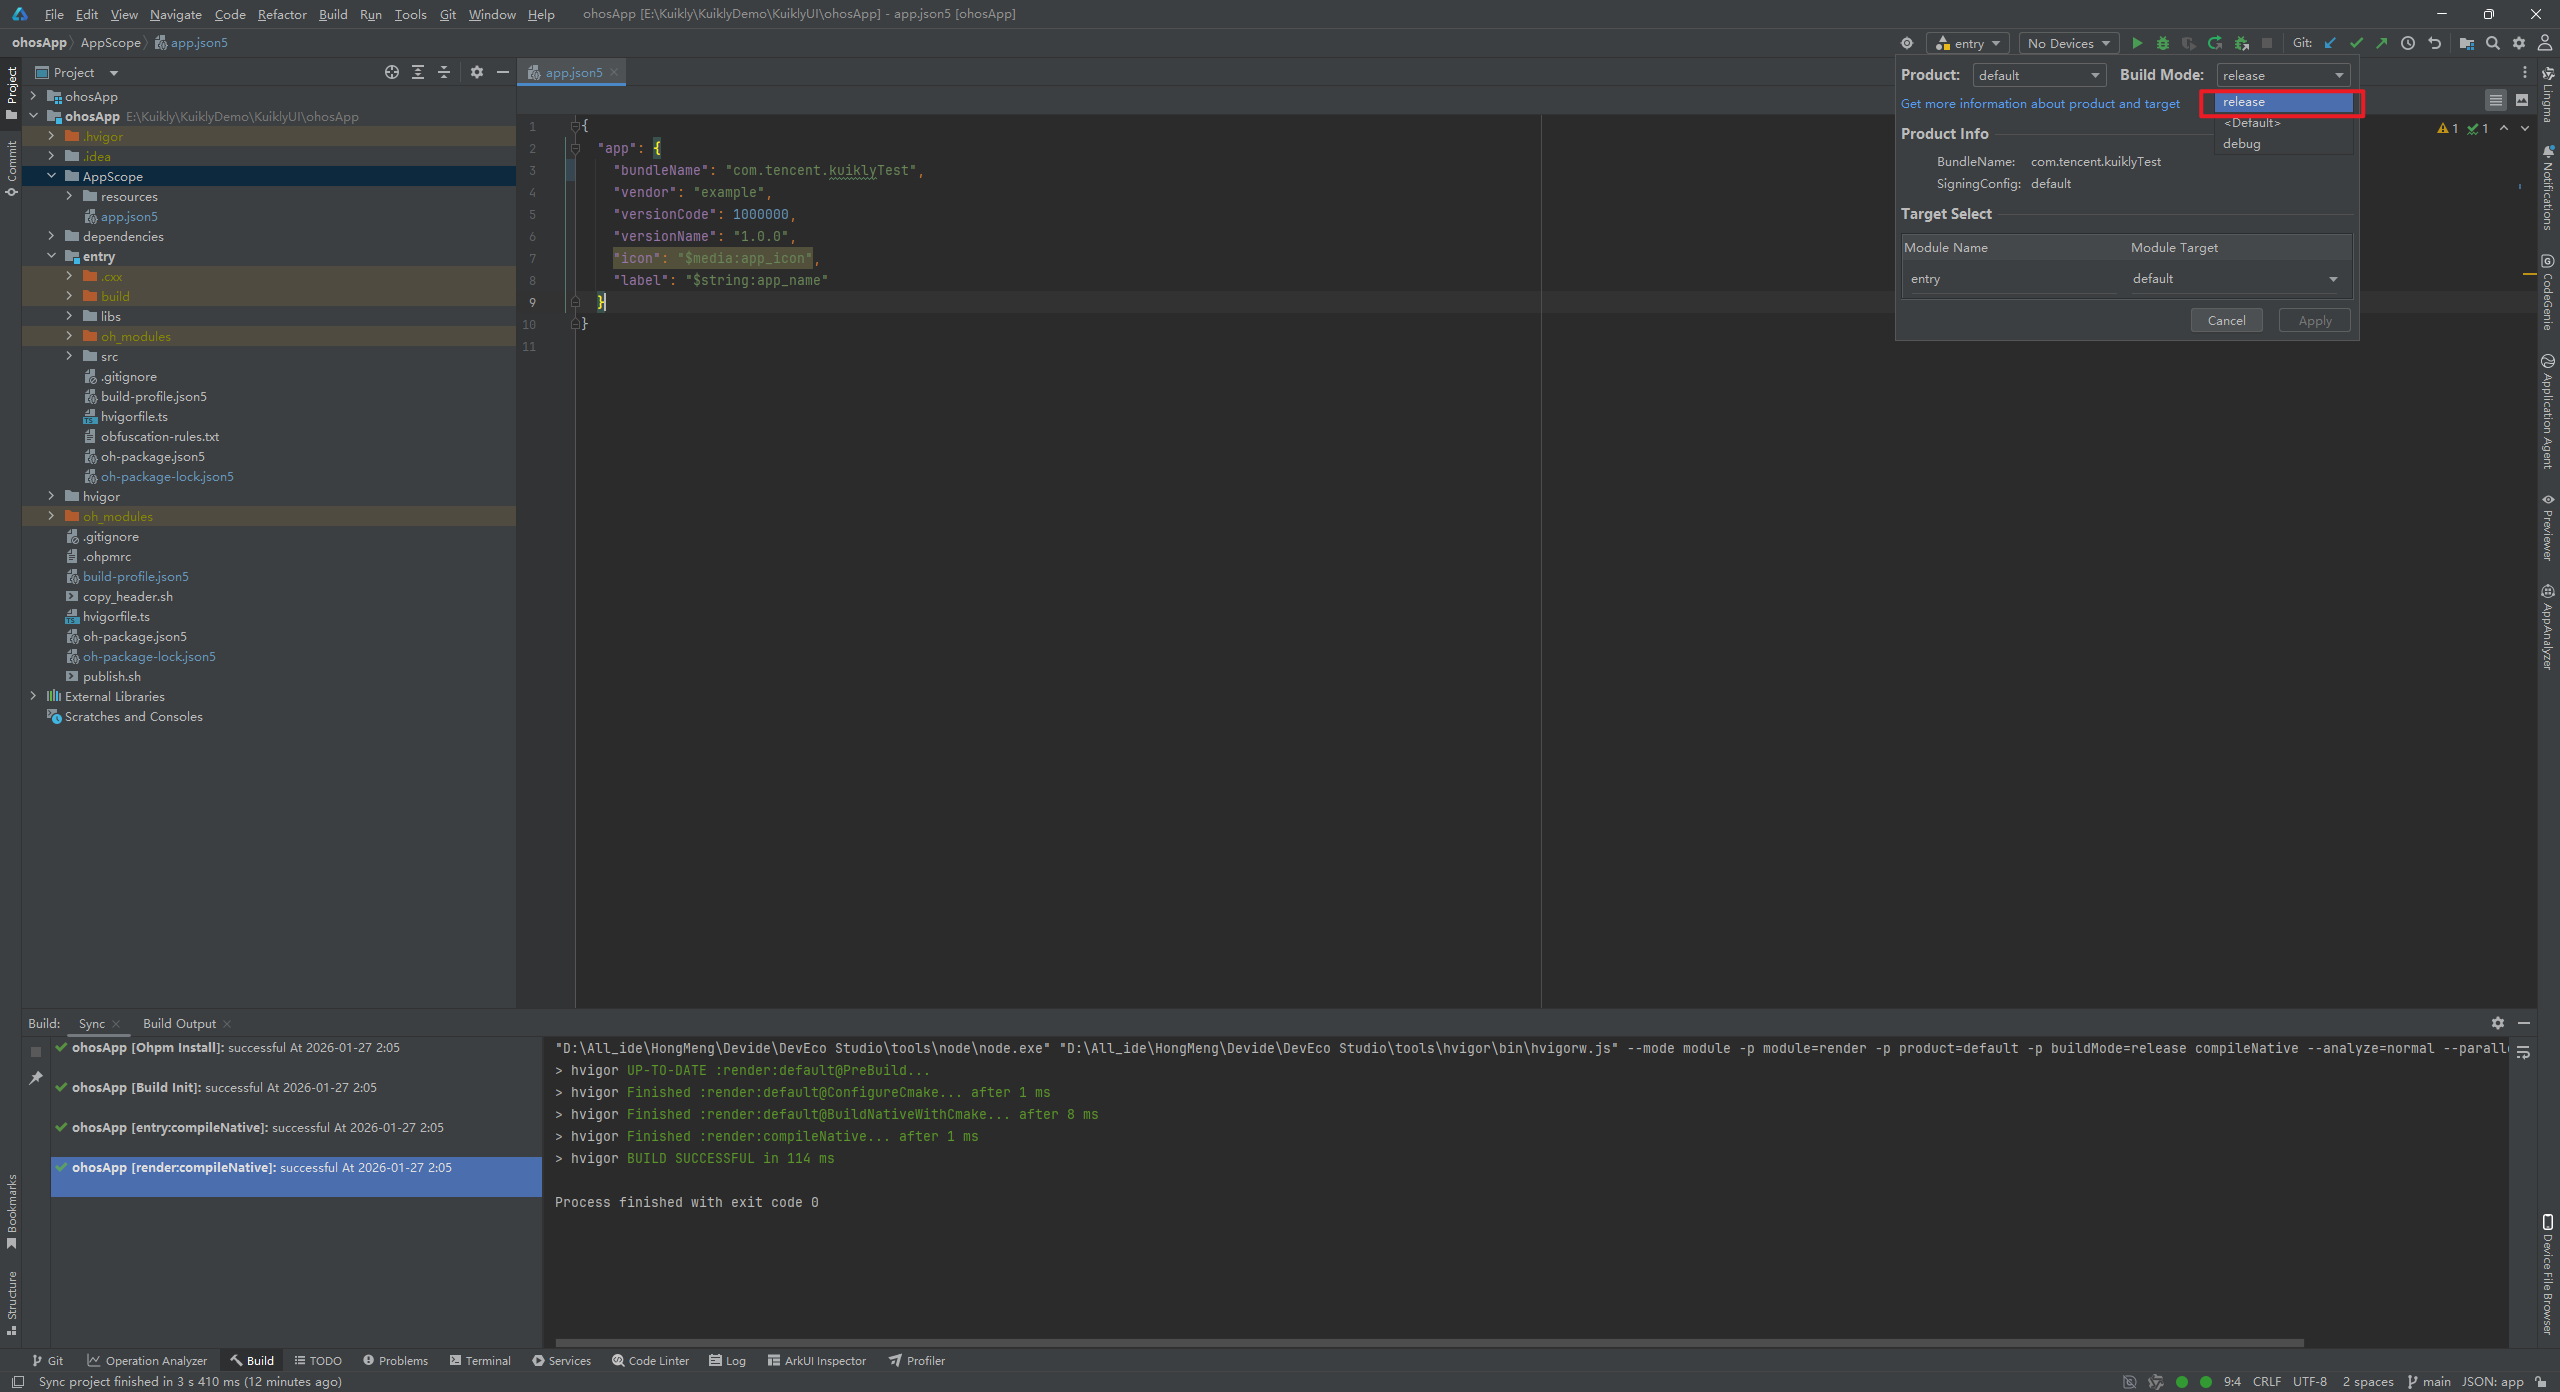Open the Product default dropdown

(x=2038, y=75)
